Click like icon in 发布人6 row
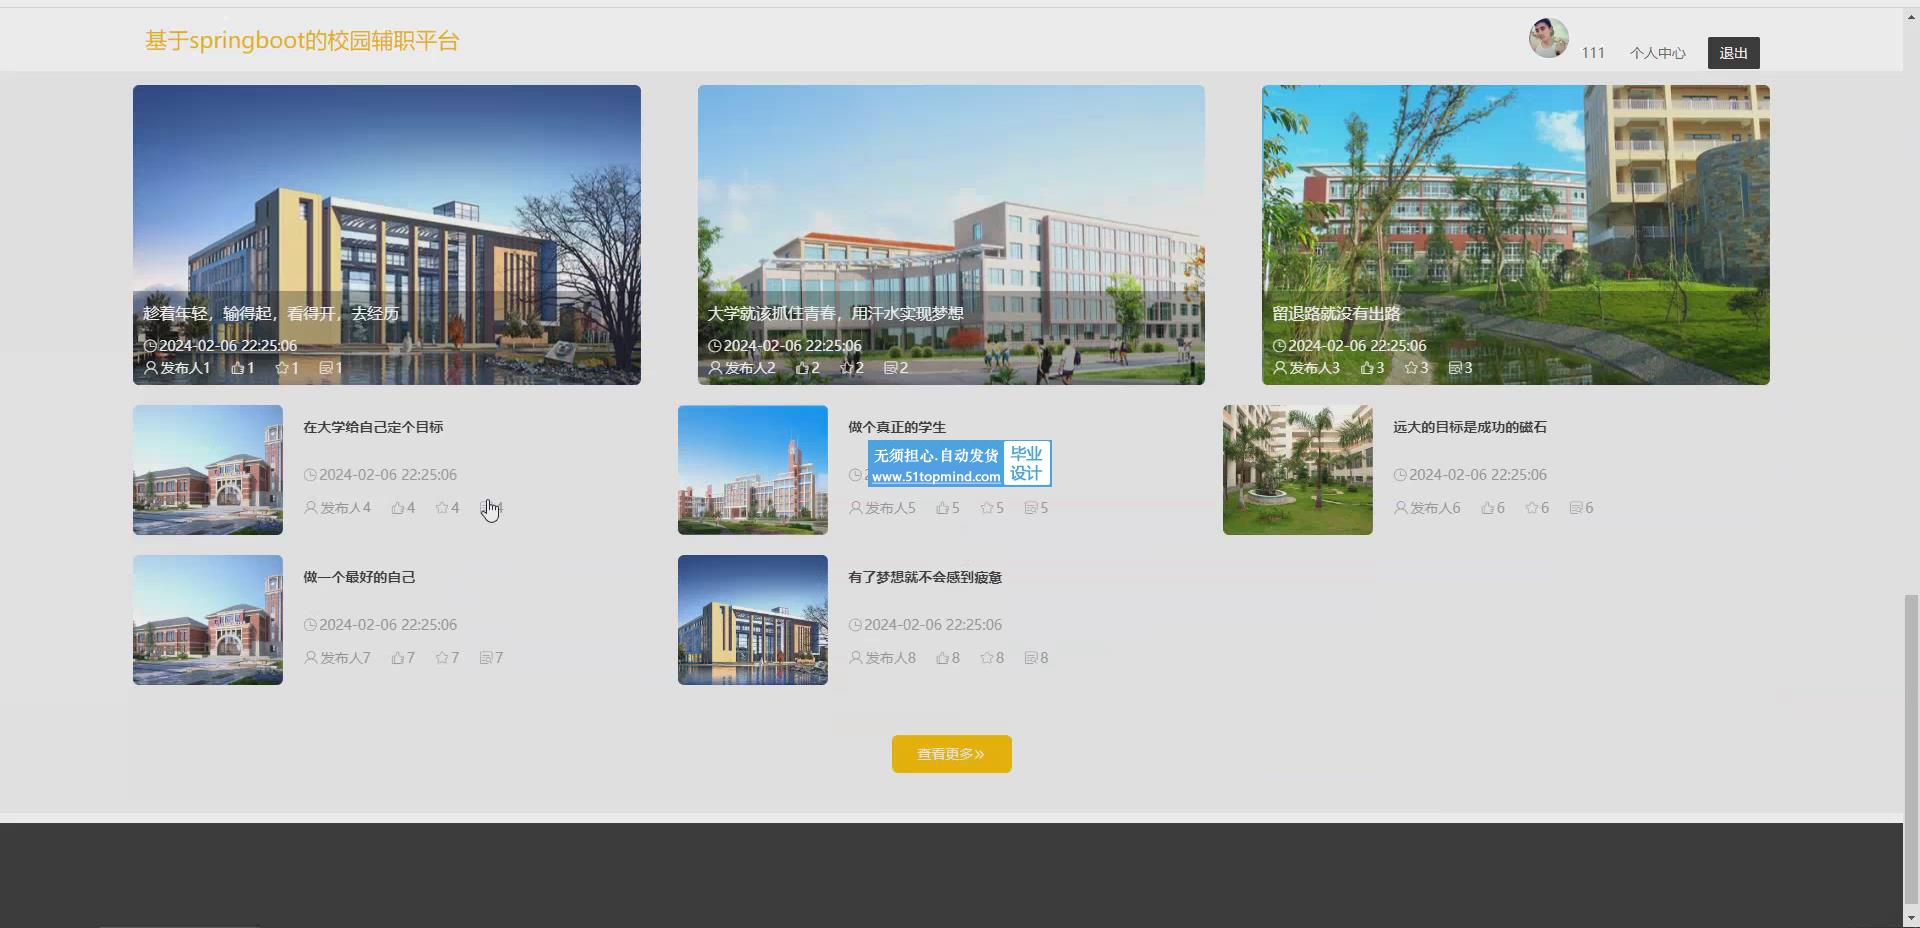Viewport: 1920px width, 928px height. point(1487,508)
